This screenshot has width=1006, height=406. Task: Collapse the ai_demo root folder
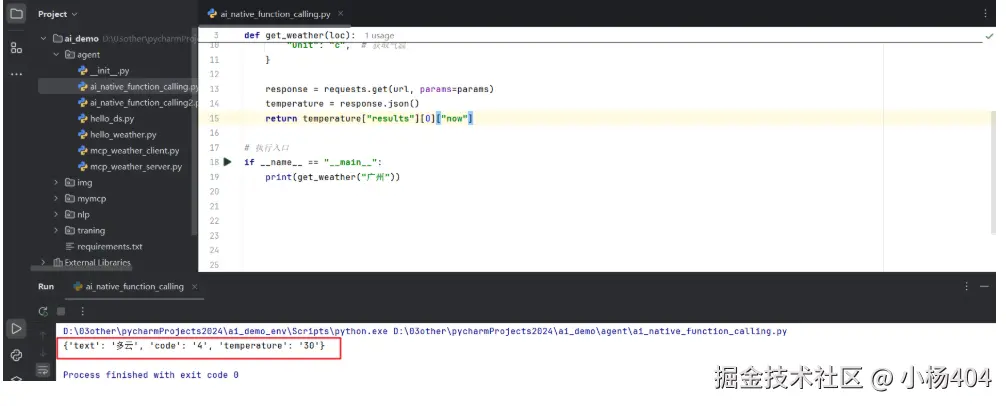tap(44, 38)
